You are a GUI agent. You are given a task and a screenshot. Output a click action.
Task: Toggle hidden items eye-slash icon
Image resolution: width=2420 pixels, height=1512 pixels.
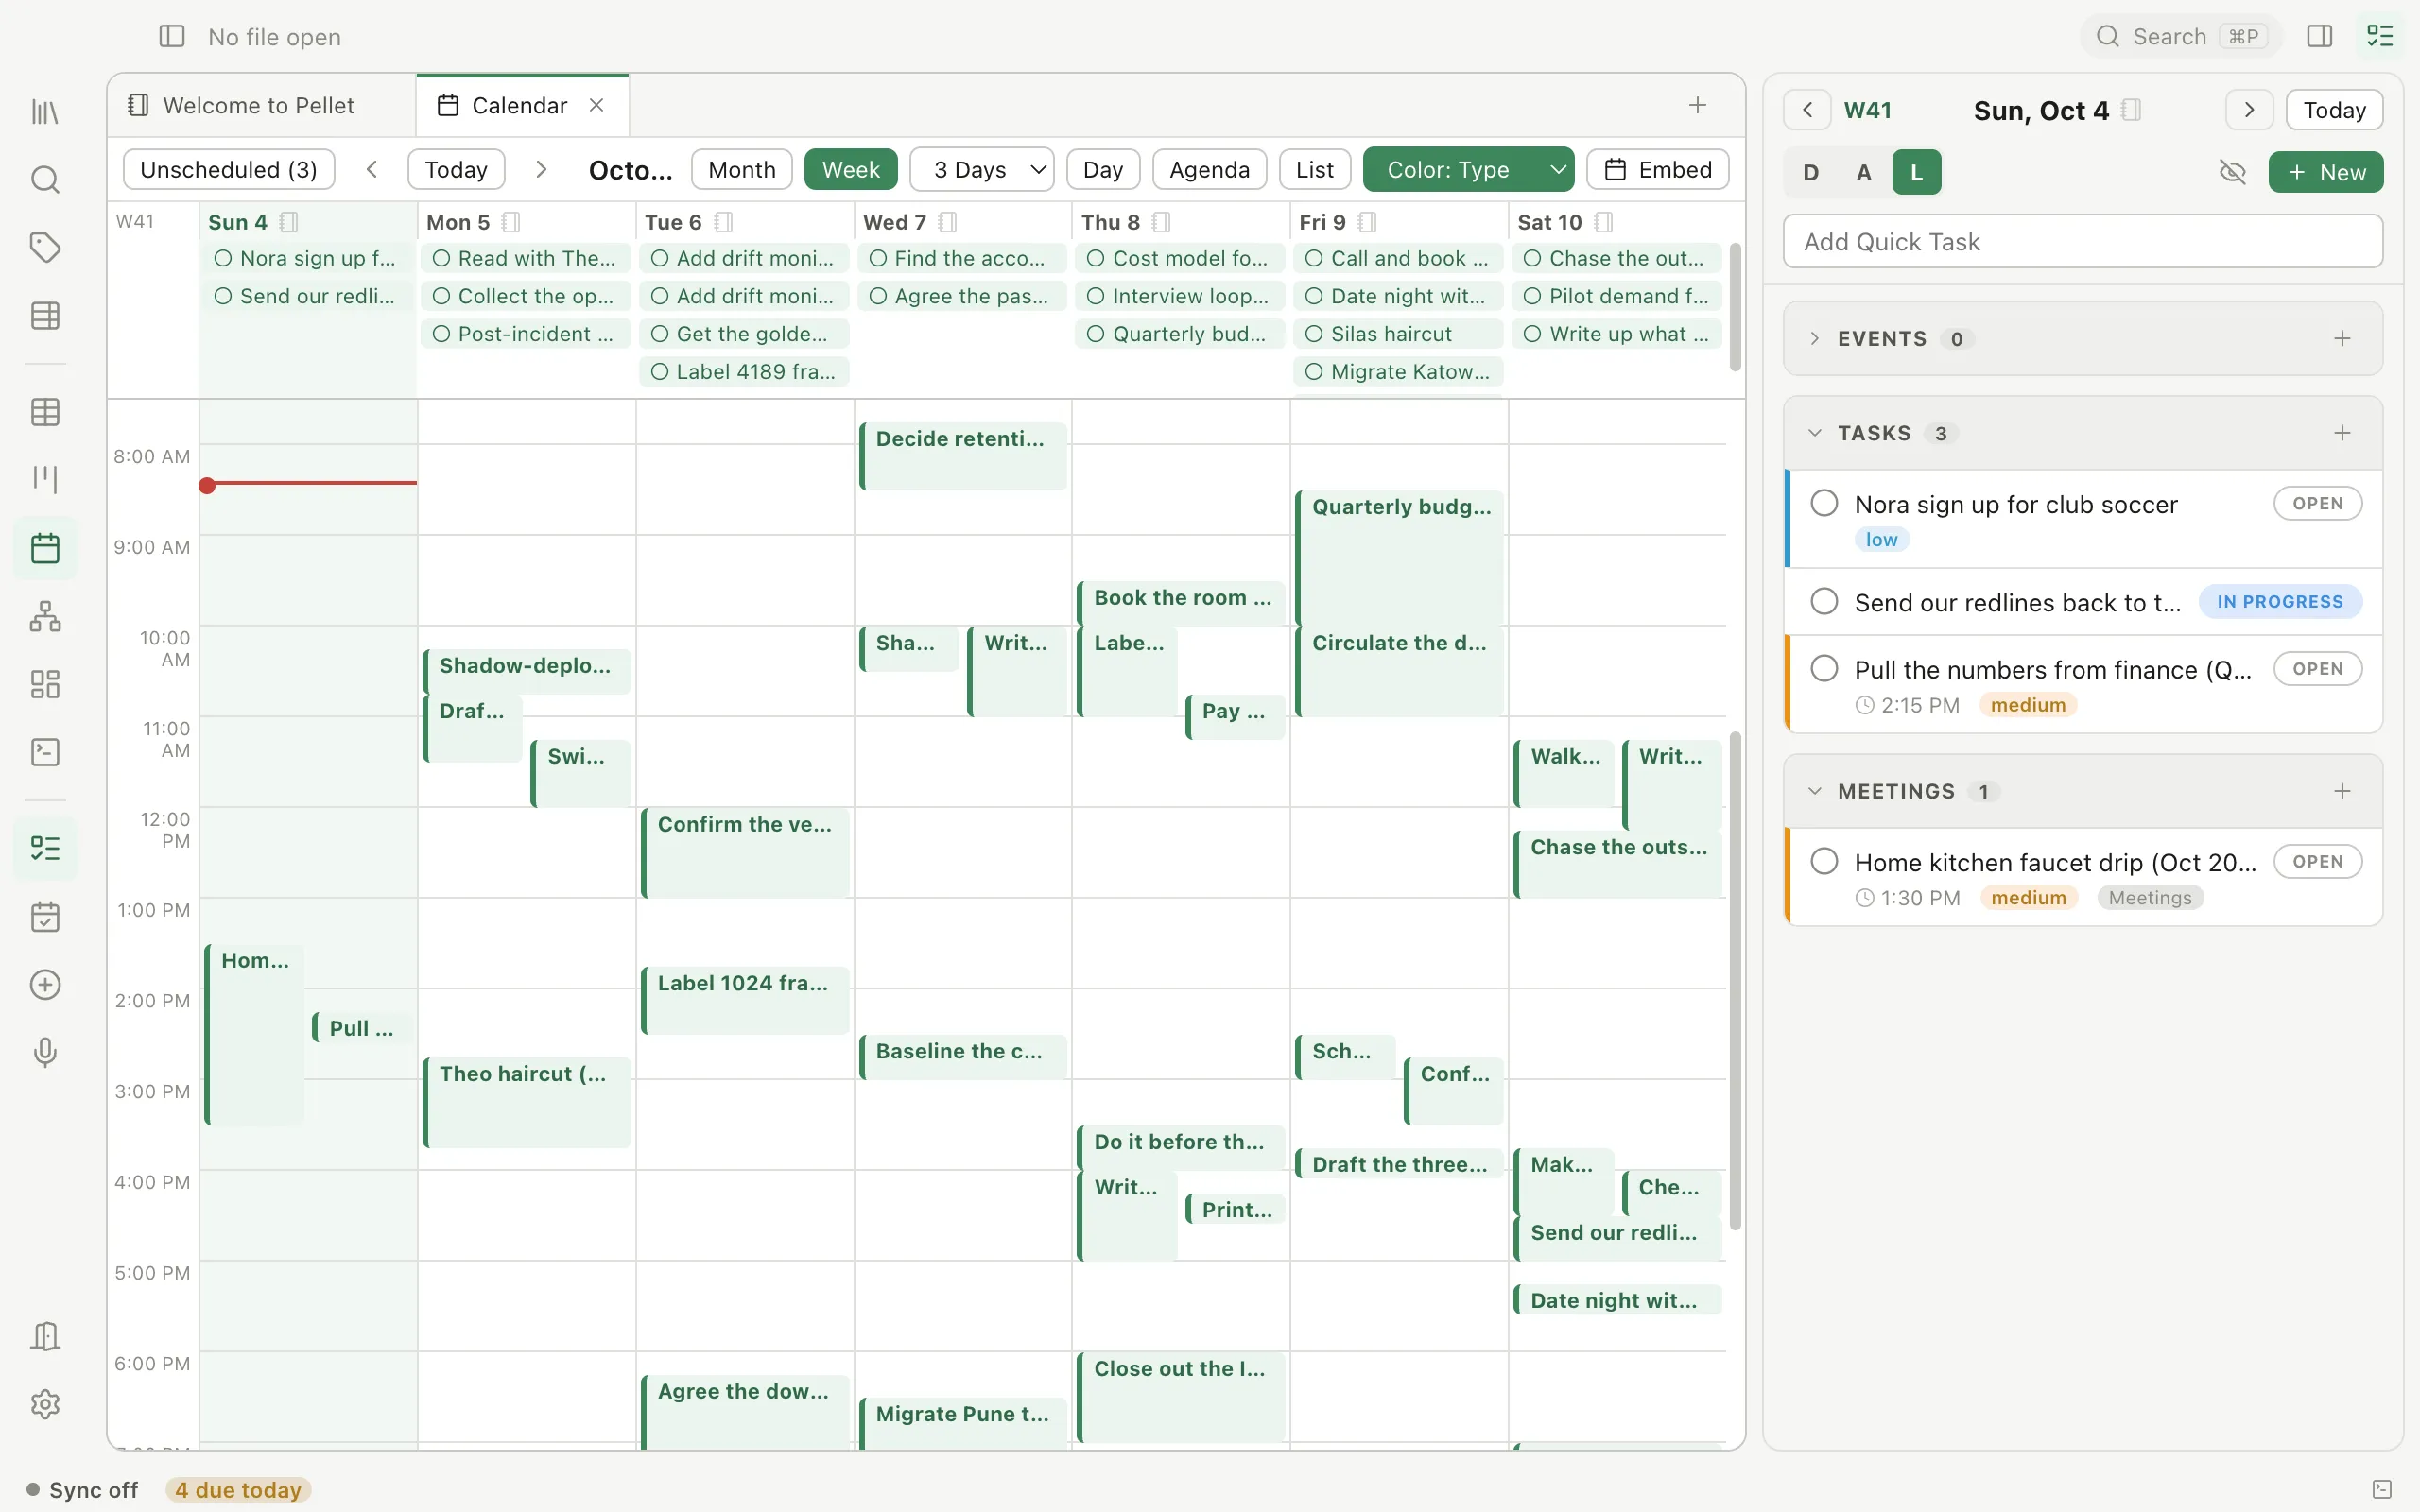2232,172
